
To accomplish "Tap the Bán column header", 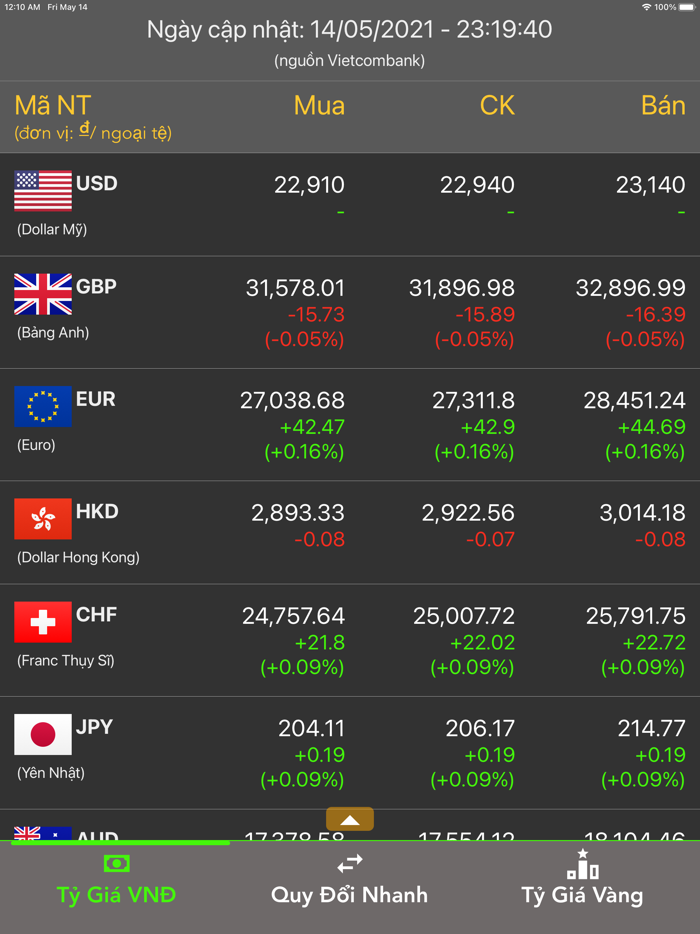I will [662, 106].
